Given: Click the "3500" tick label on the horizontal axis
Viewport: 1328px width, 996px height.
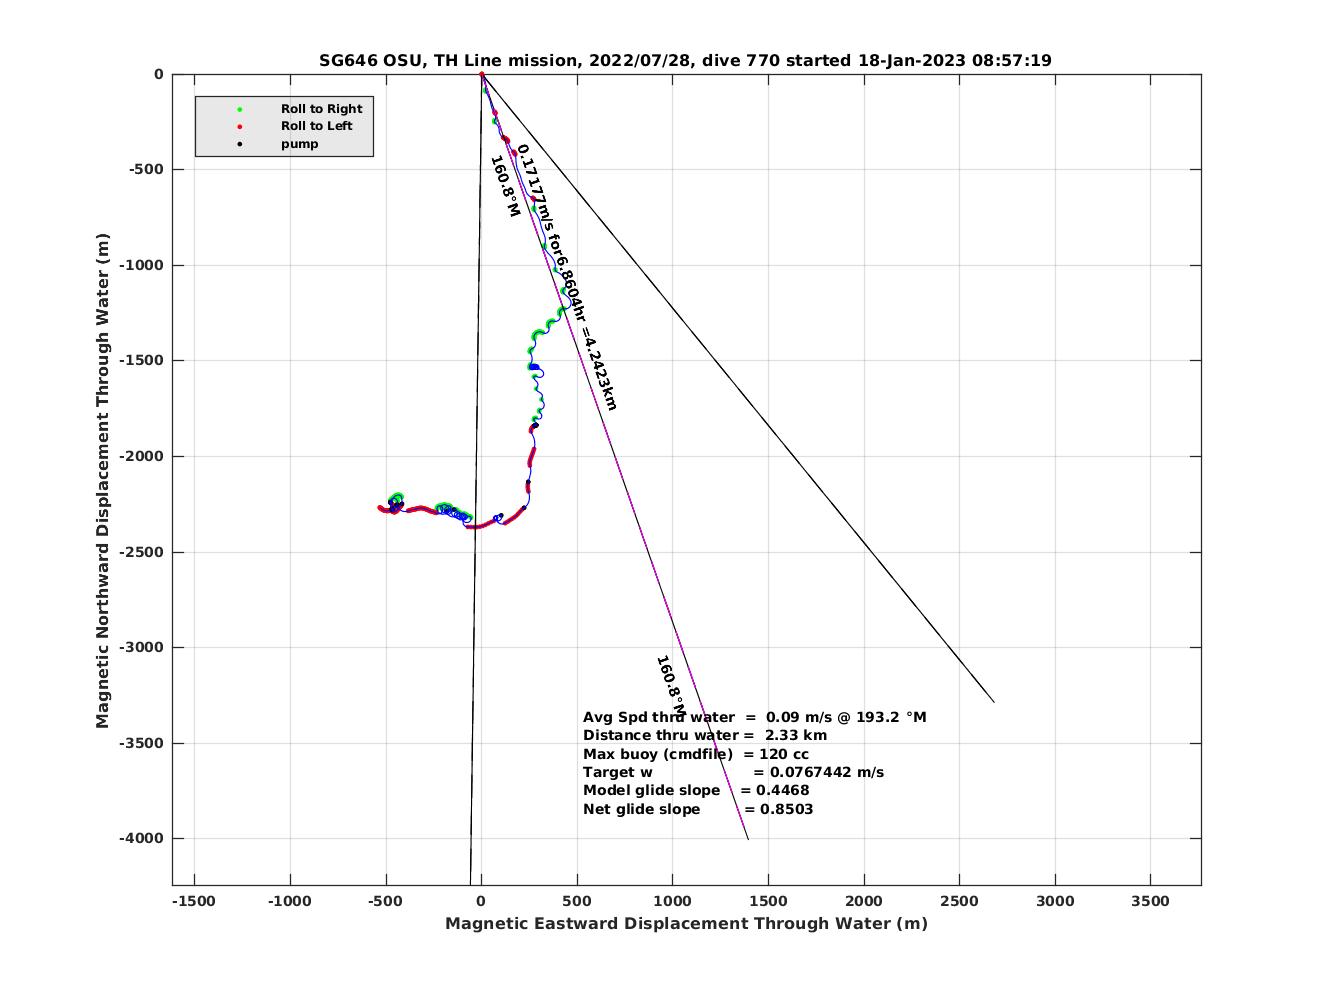Looking at the screenshot, I should pyautogui.click(x=1150, y=901).
